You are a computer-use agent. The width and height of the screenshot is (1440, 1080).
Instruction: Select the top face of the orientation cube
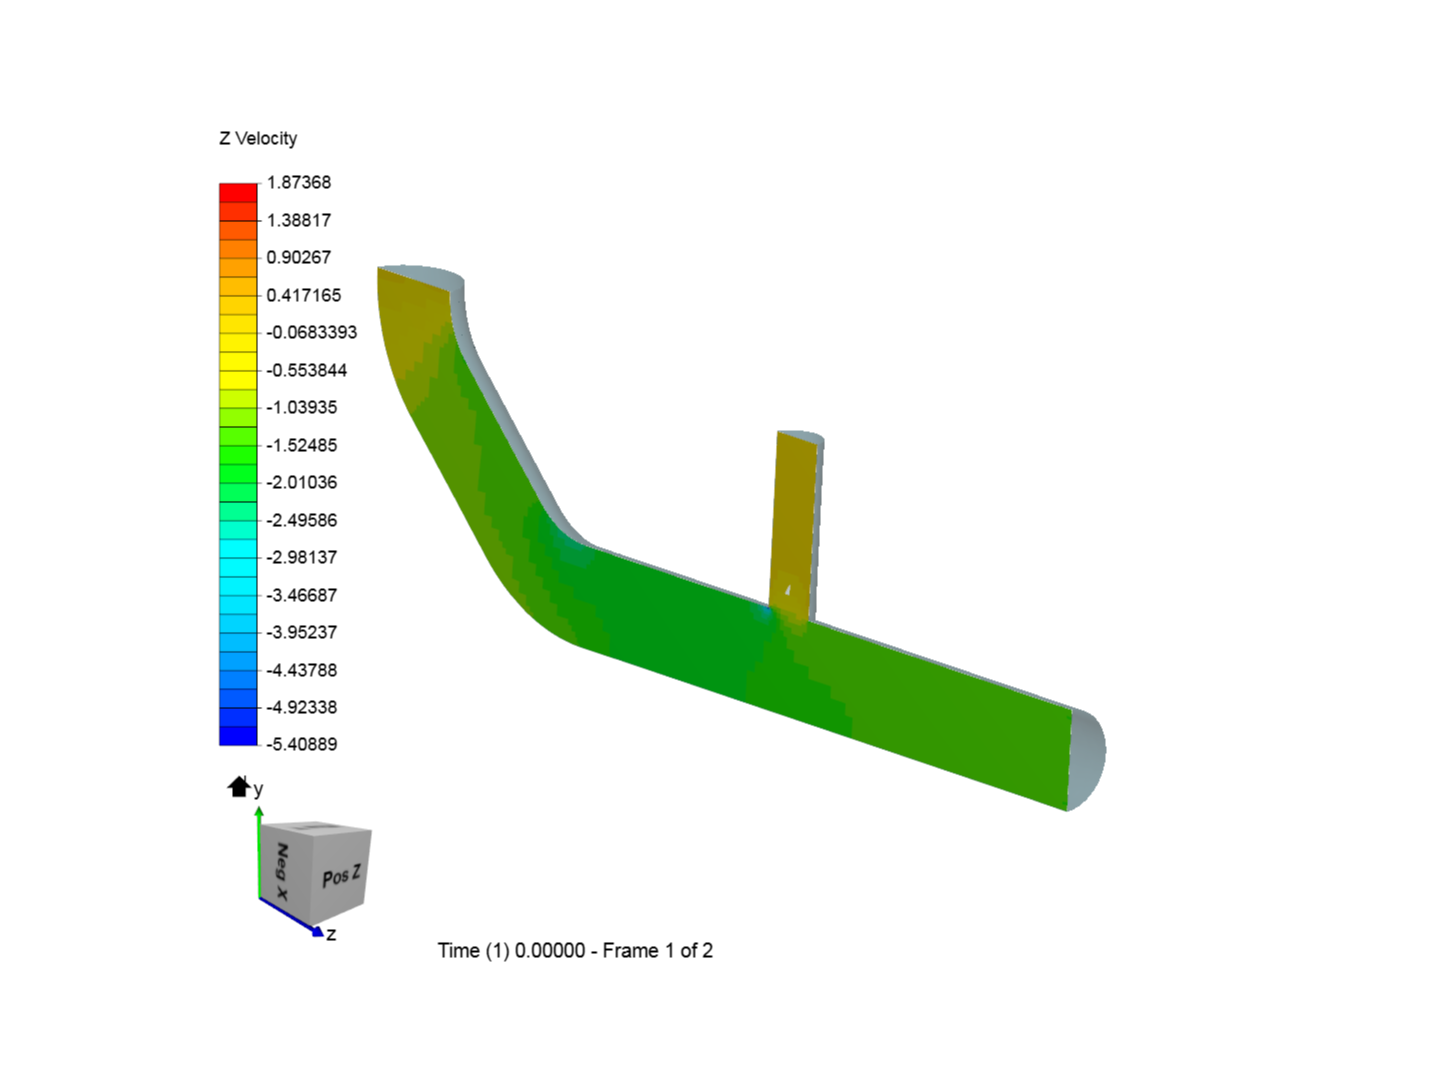pos(318,828)
